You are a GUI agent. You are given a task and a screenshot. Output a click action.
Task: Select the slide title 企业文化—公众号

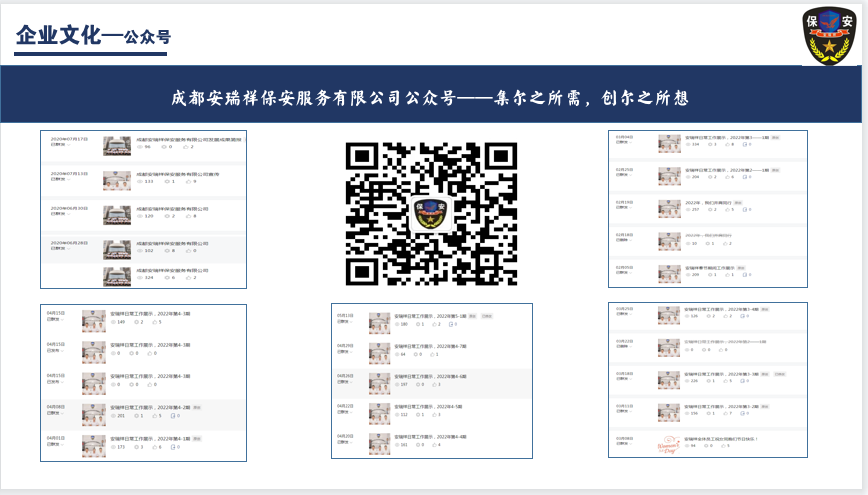[x=93, y=36]
